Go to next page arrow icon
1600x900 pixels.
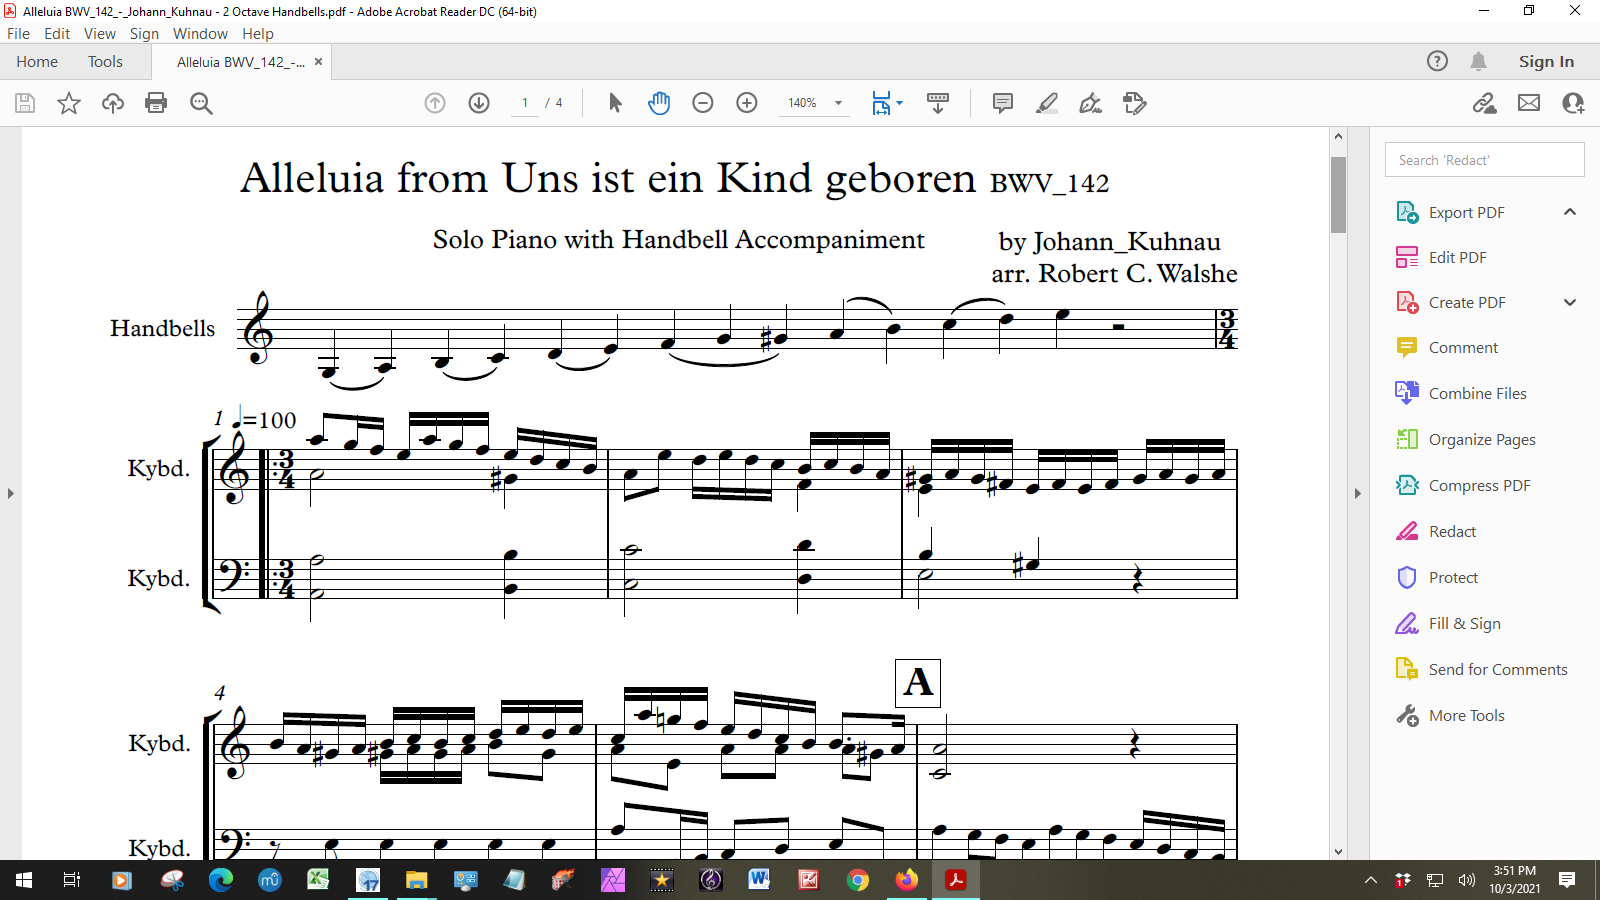tap(479, 103)
